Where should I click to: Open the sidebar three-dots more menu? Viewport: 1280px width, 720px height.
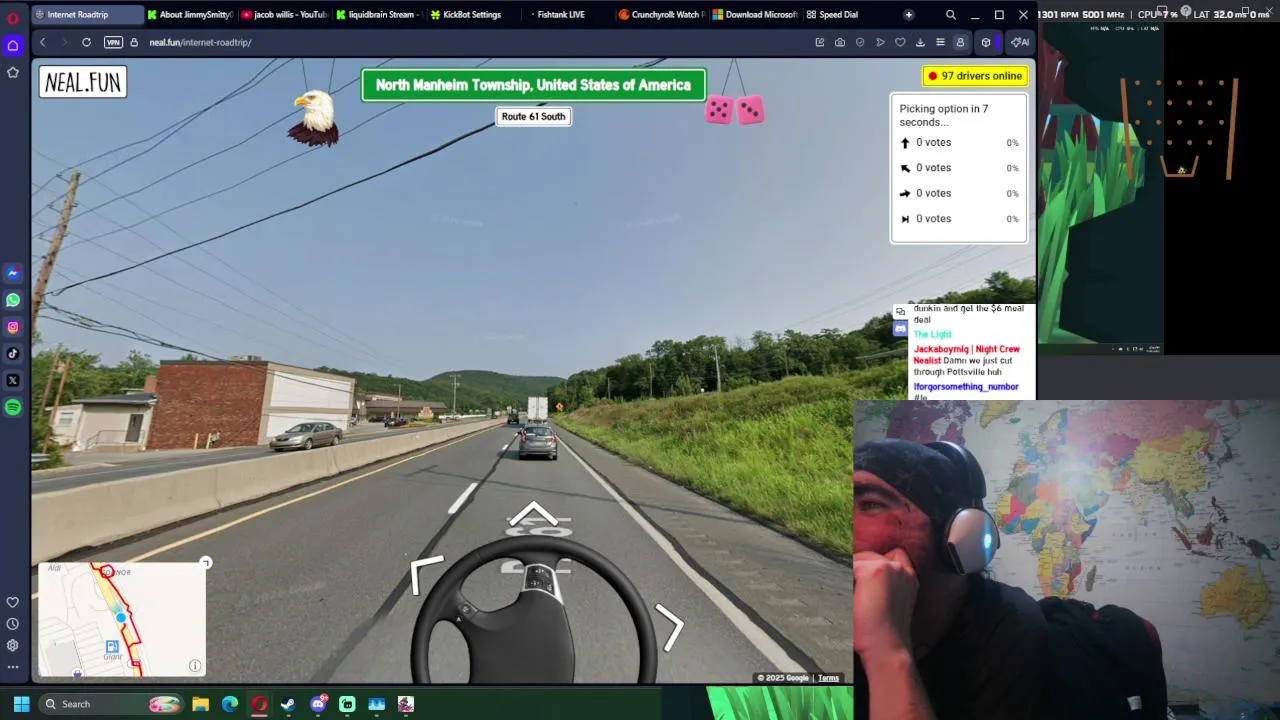tap(13, 666)
